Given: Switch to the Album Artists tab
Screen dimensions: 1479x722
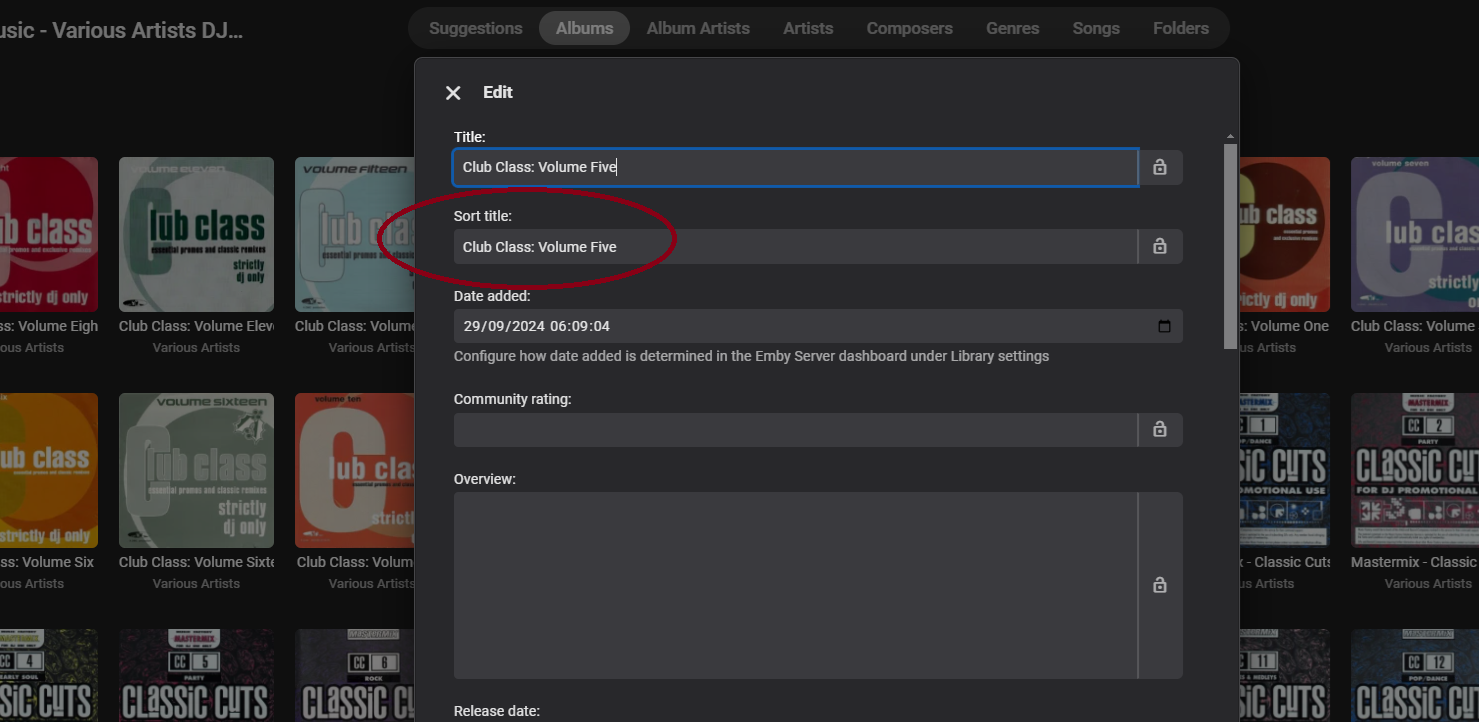Looking at the screenshot, I should [x=698, y=28].
